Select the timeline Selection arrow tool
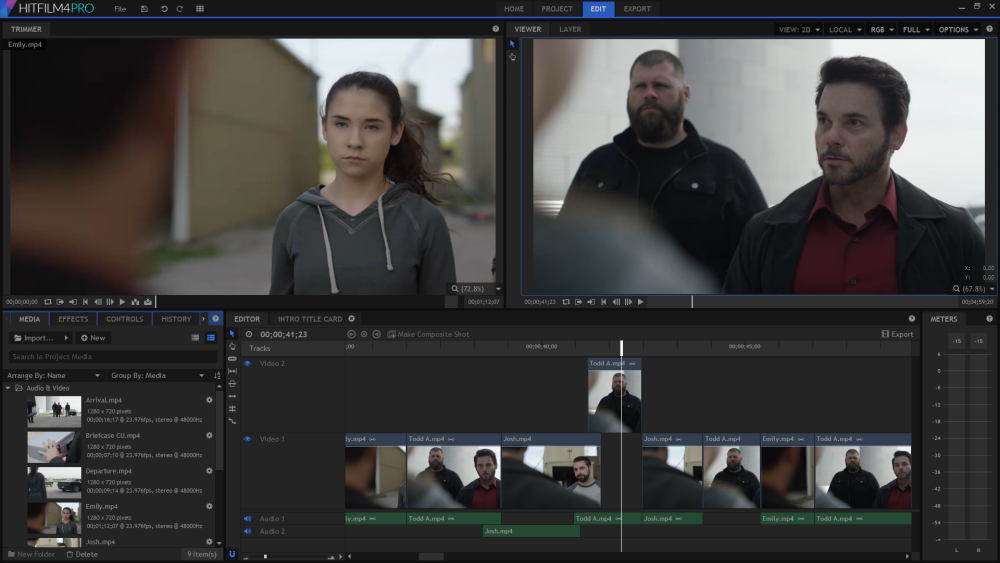Screen dimensions: 1000x563 pyautogui.click(x=232, y=333)
